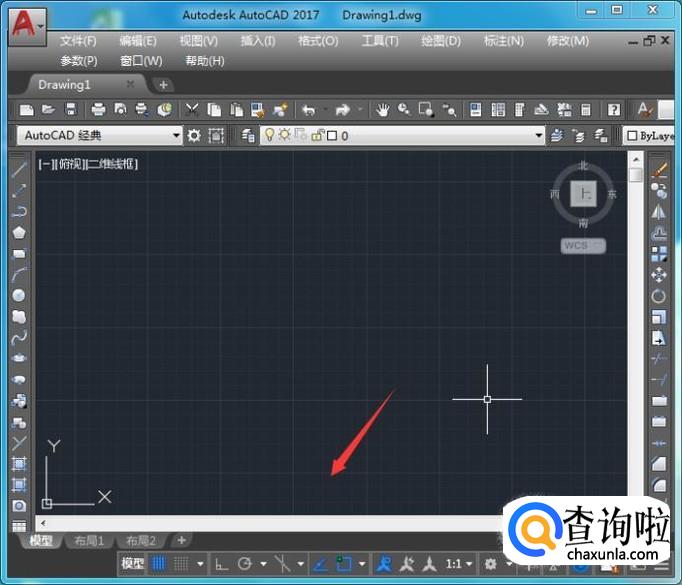
Task: Select the Spline draw tool
Action: 19,337
